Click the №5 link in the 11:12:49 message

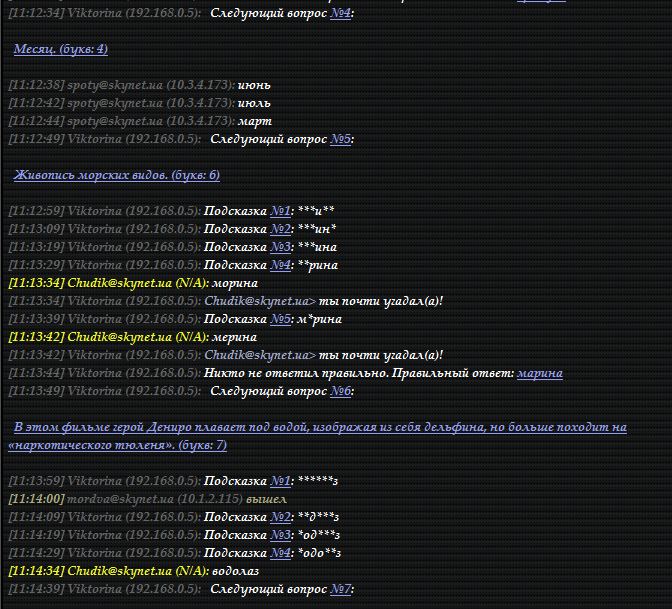point(340,139)
